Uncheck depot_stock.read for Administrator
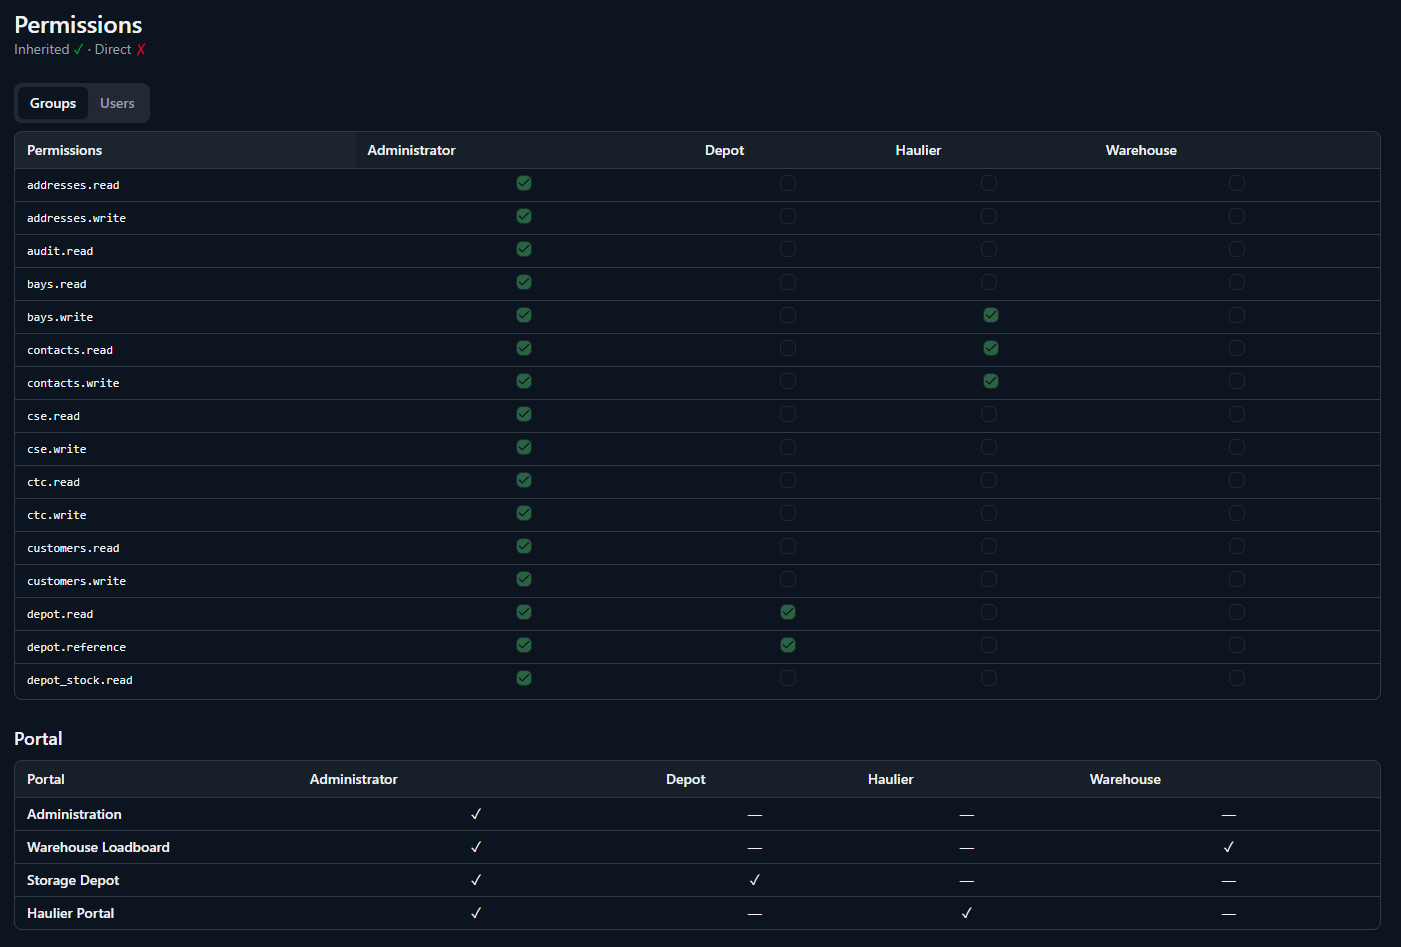This screenshot has height=947, width=1401. [x=524, y=678]
